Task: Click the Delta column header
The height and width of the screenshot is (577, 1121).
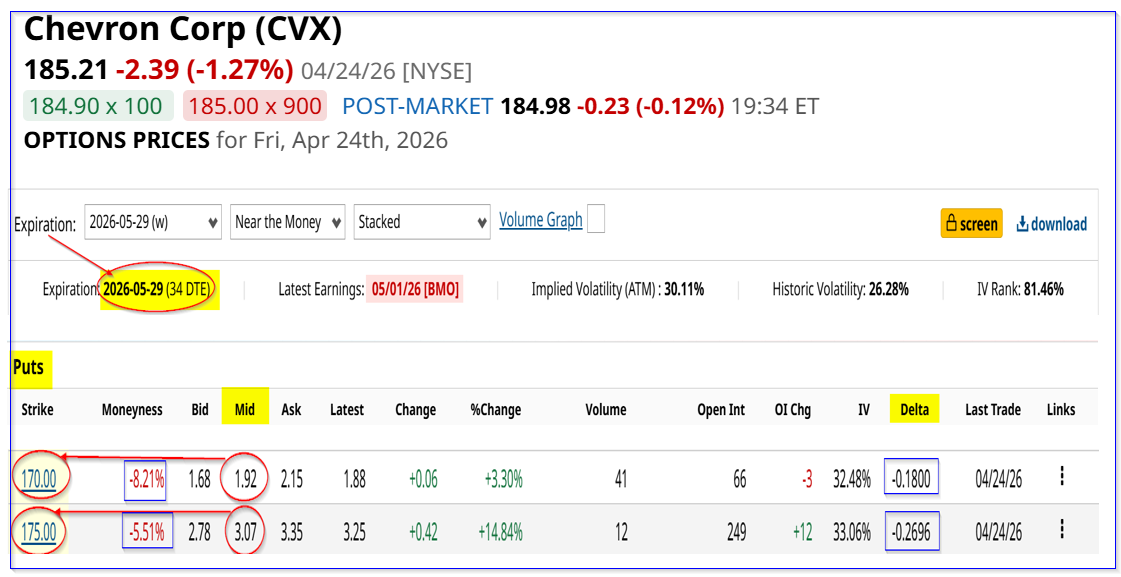Action: pyautogui.click(x=914, y=408)
